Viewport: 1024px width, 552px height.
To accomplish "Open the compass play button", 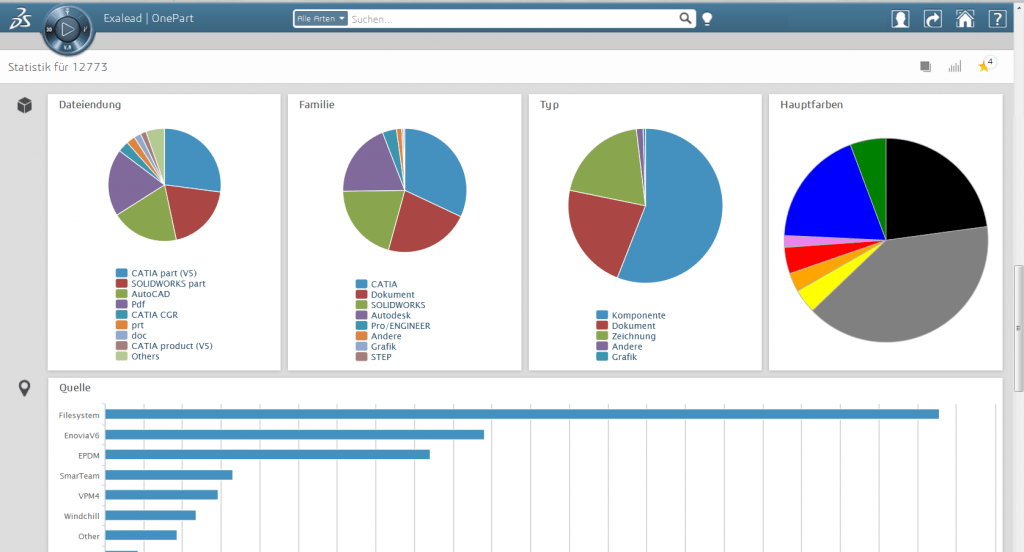I will [x=67, y=29].
